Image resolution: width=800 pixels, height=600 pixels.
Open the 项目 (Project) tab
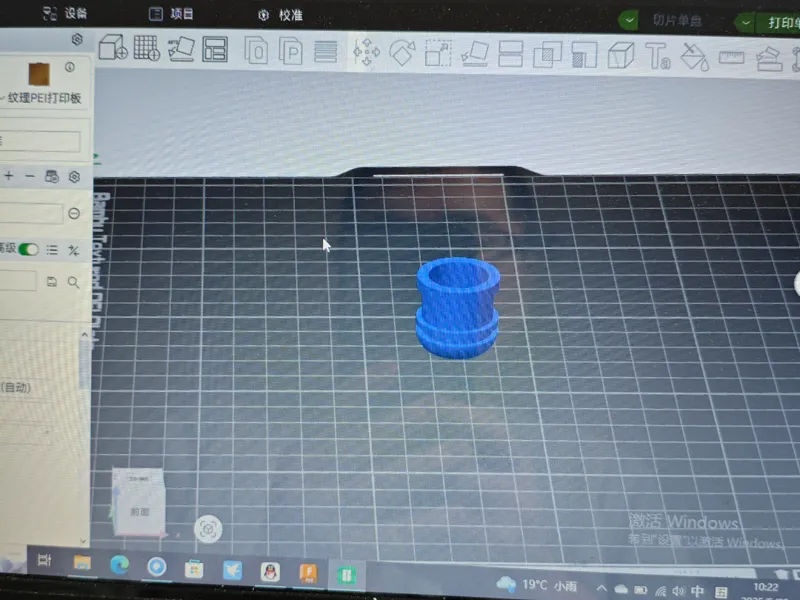171,14
